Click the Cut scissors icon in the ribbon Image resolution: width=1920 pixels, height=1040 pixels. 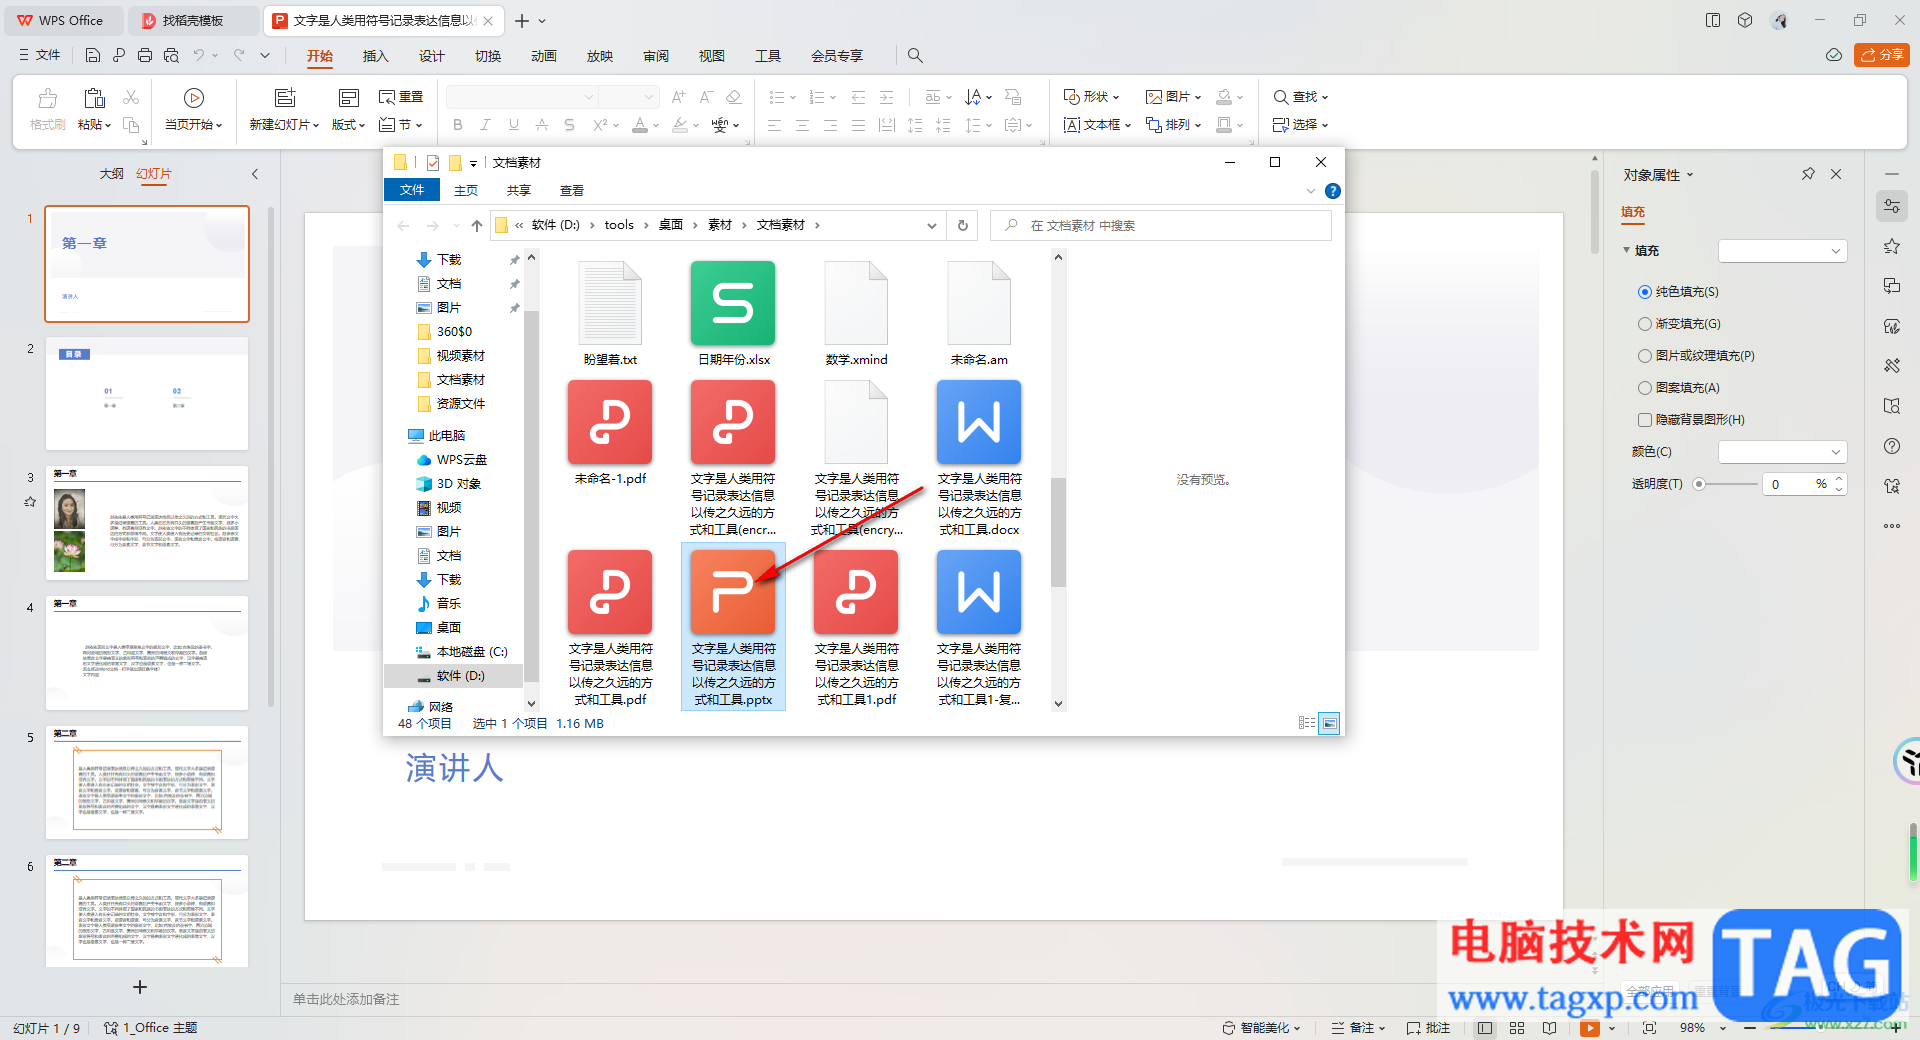tap(131, 97)
